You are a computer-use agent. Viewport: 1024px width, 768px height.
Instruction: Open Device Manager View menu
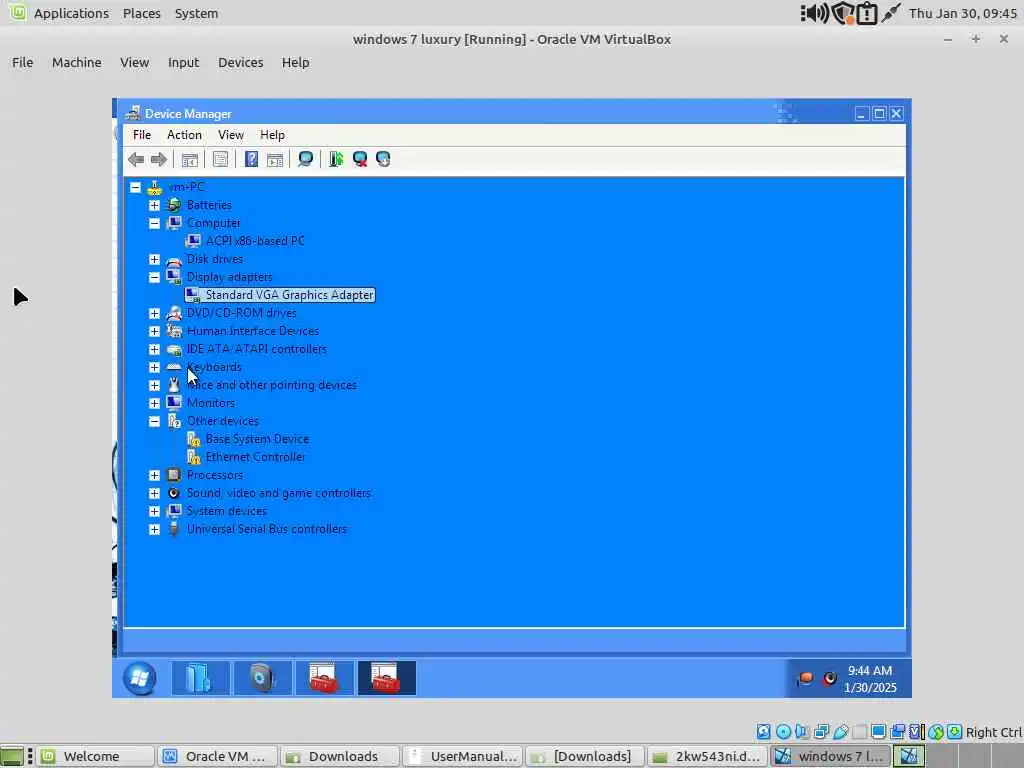point(231,135)
